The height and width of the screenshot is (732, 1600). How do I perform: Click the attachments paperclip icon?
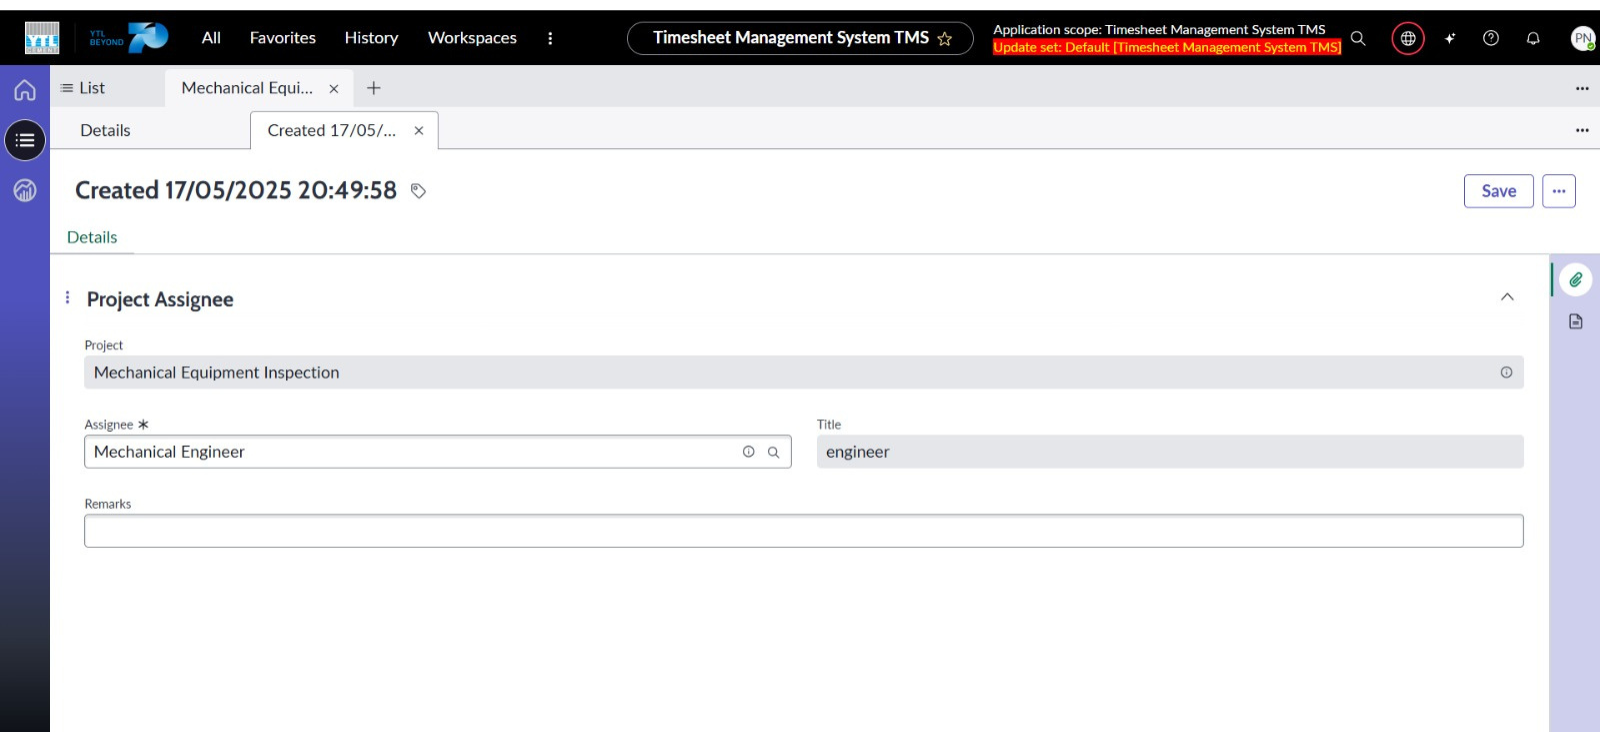pyautogui.click(x=1576, y=280)
